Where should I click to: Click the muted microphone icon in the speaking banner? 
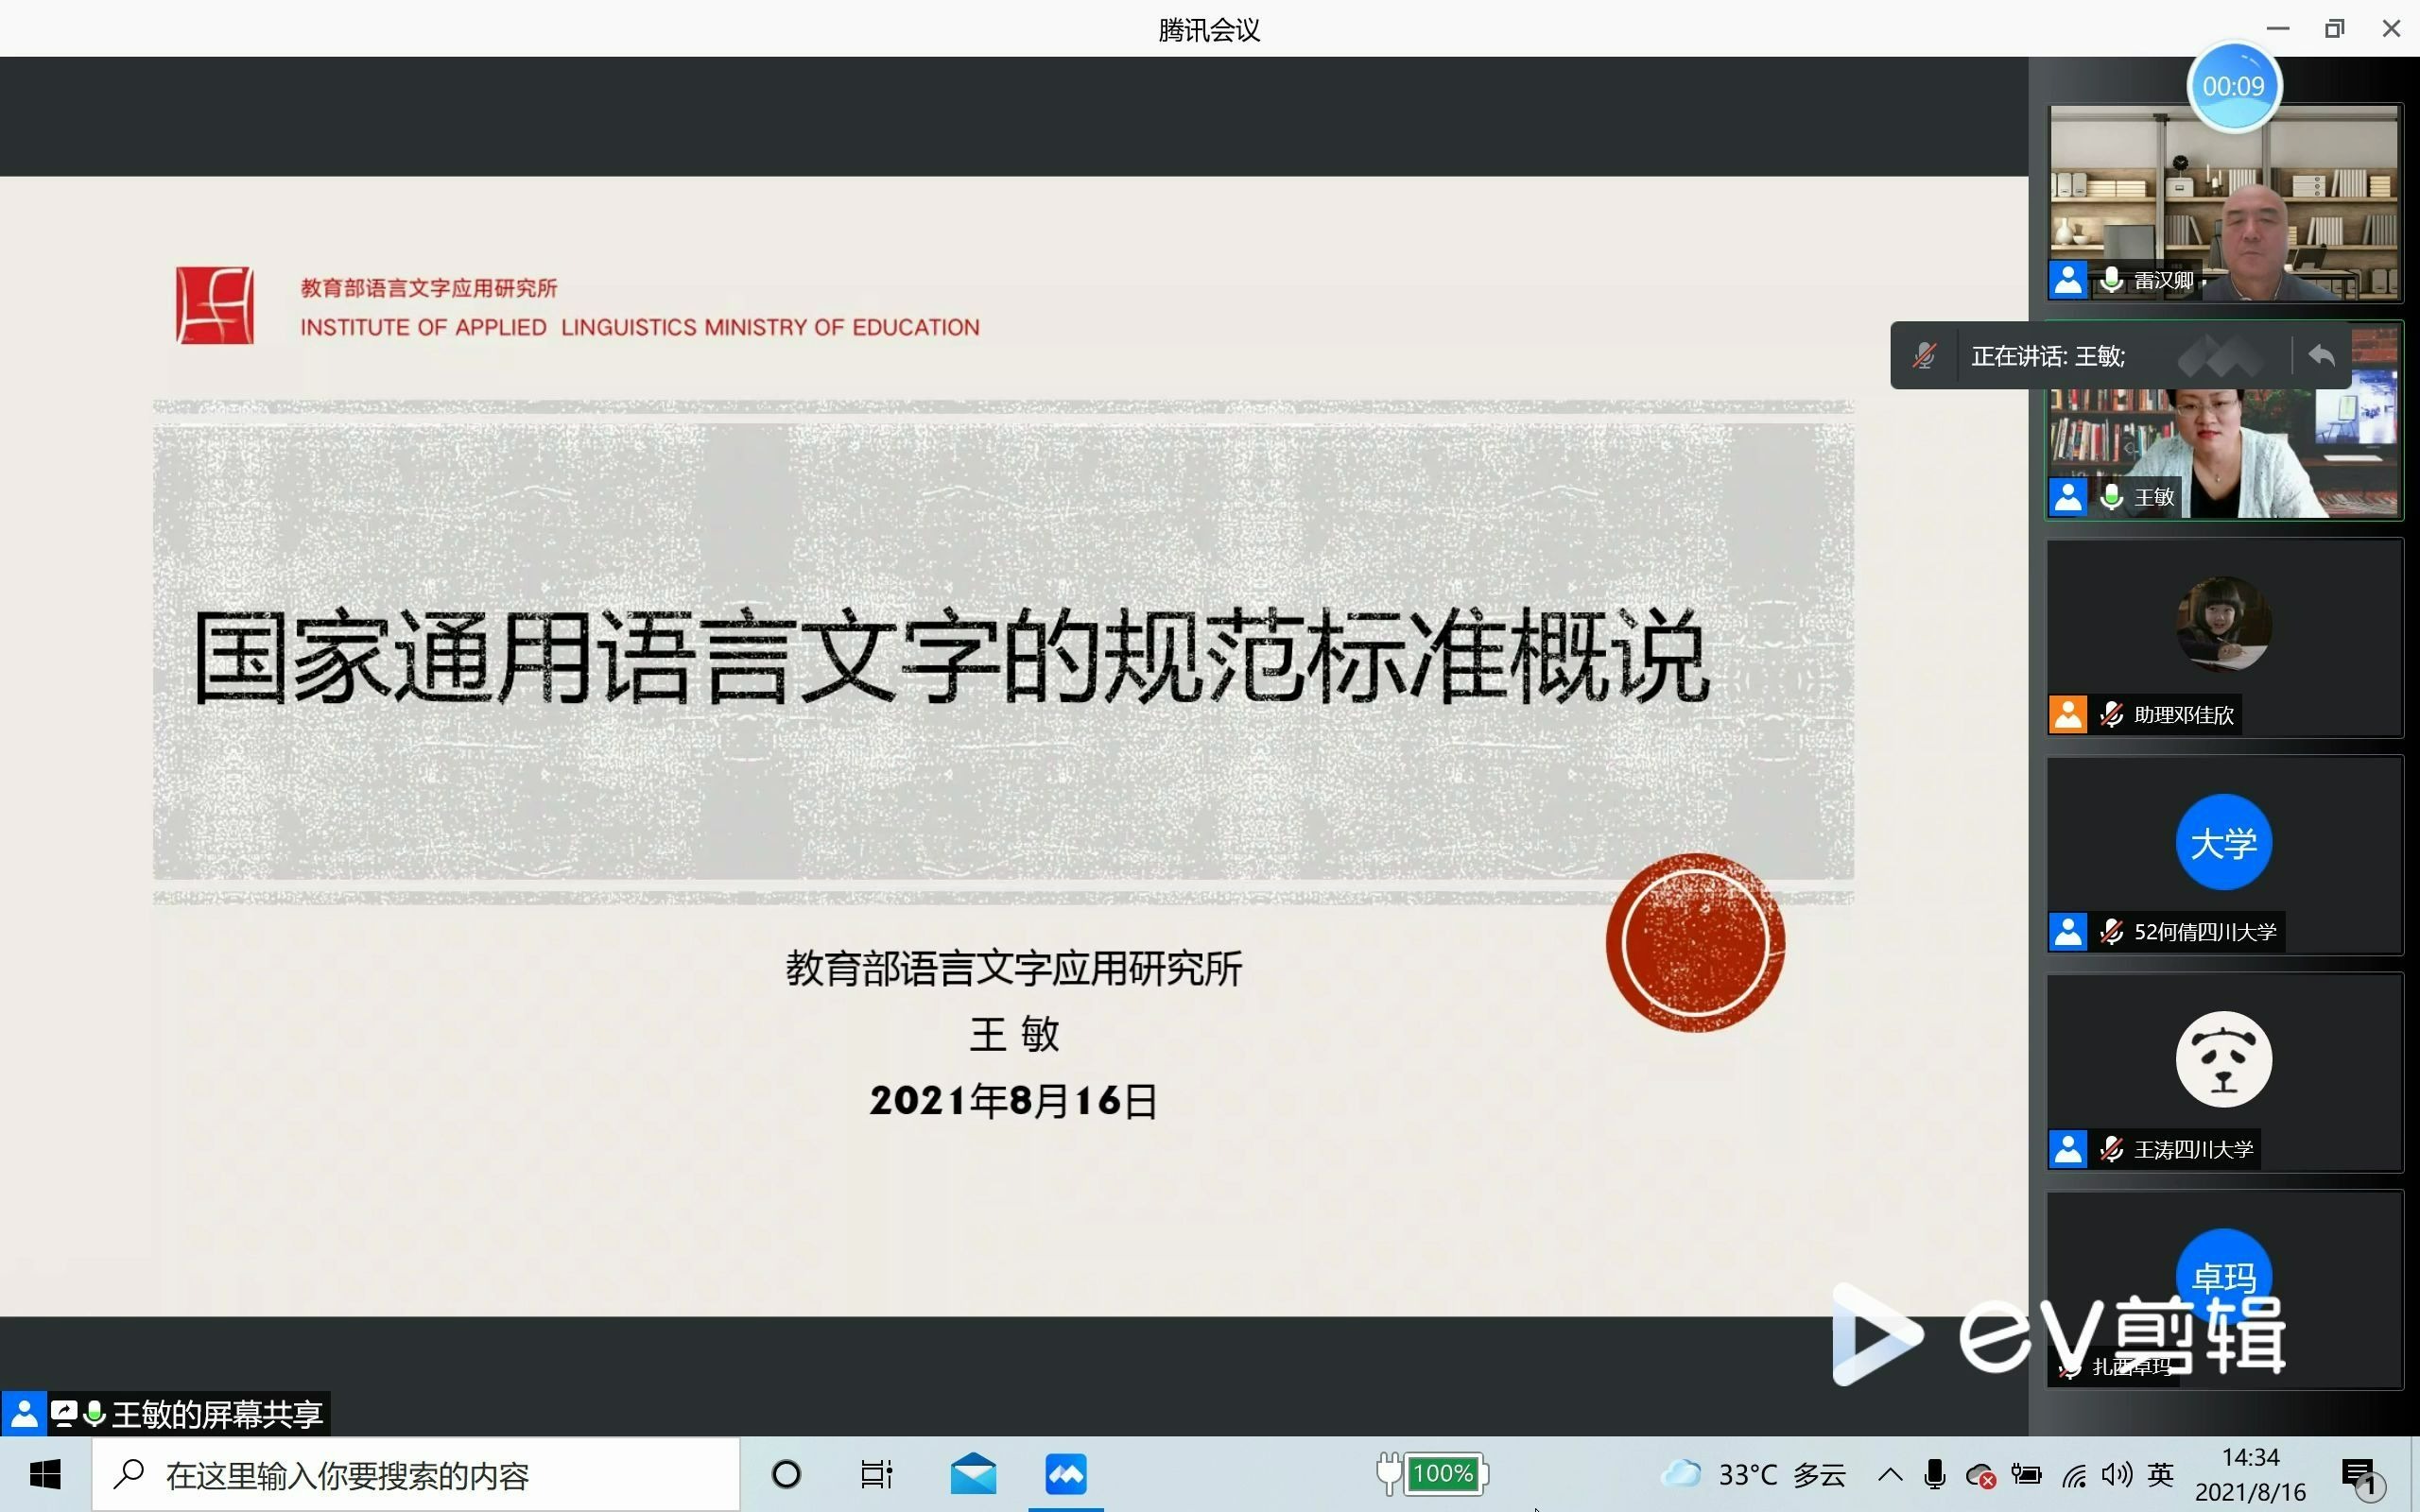click(x=1924, y=355)
